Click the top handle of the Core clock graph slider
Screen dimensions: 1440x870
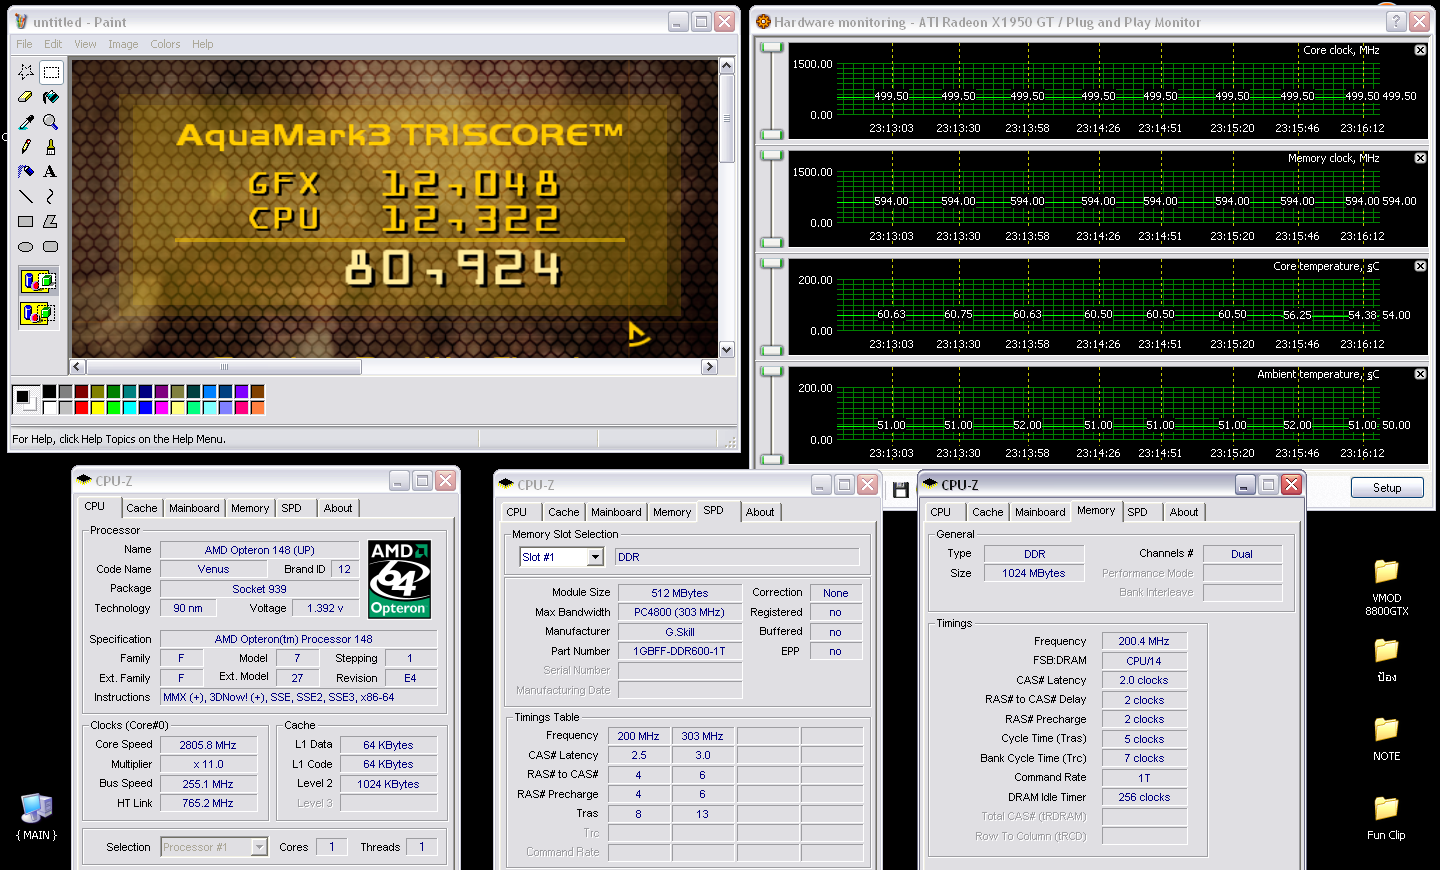771,47
